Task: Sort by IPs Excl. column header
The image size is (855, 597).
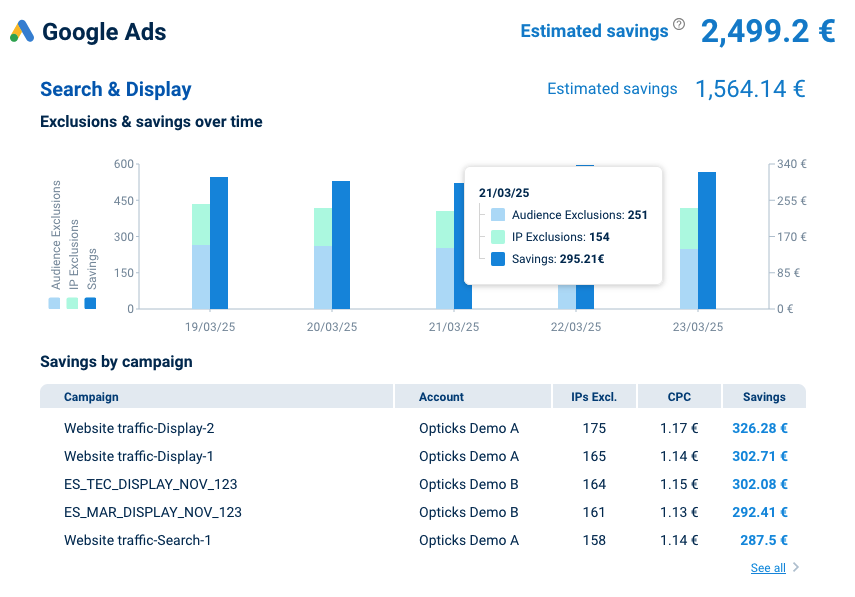Action: coord(594,397)
